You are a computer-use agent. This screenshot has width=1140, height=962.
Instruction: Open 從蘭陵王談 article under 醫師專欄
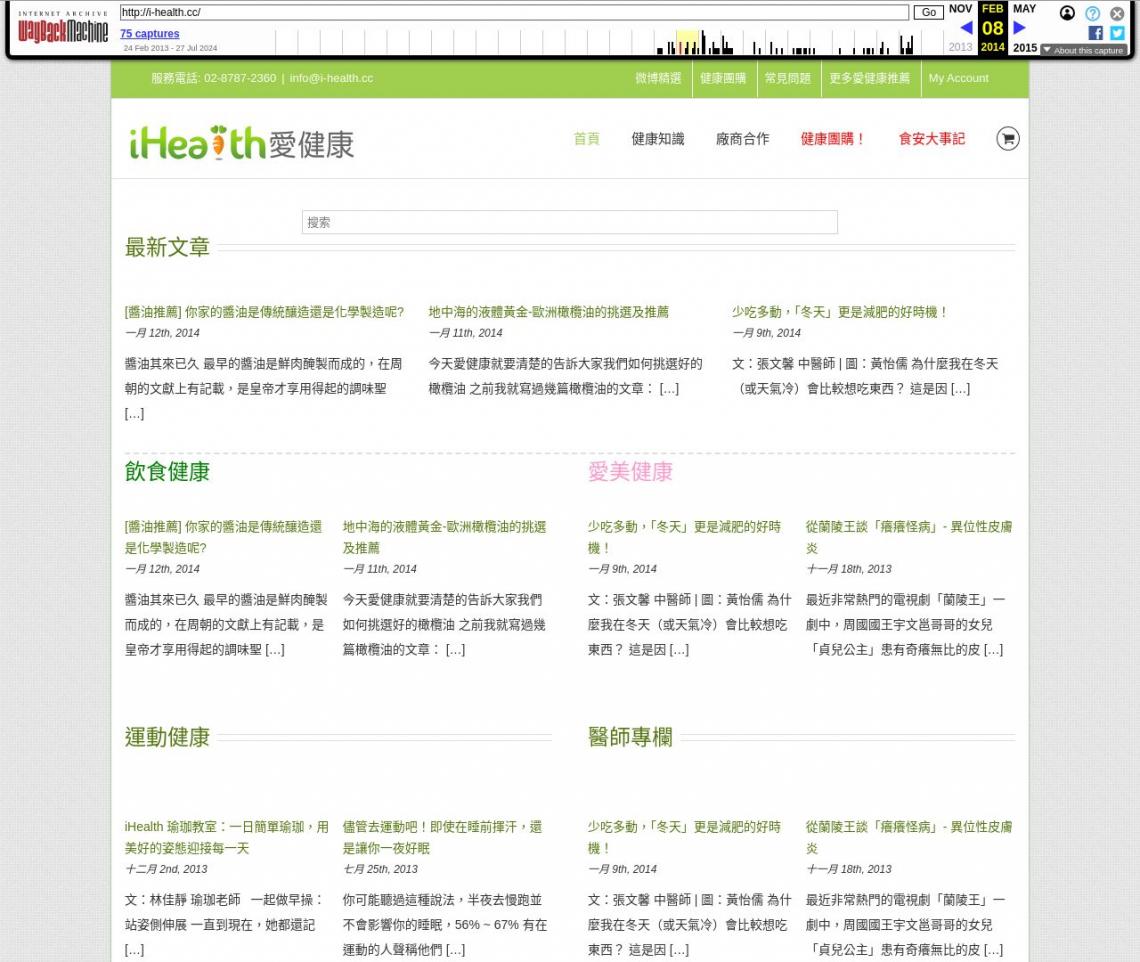[x=909, y=837]
